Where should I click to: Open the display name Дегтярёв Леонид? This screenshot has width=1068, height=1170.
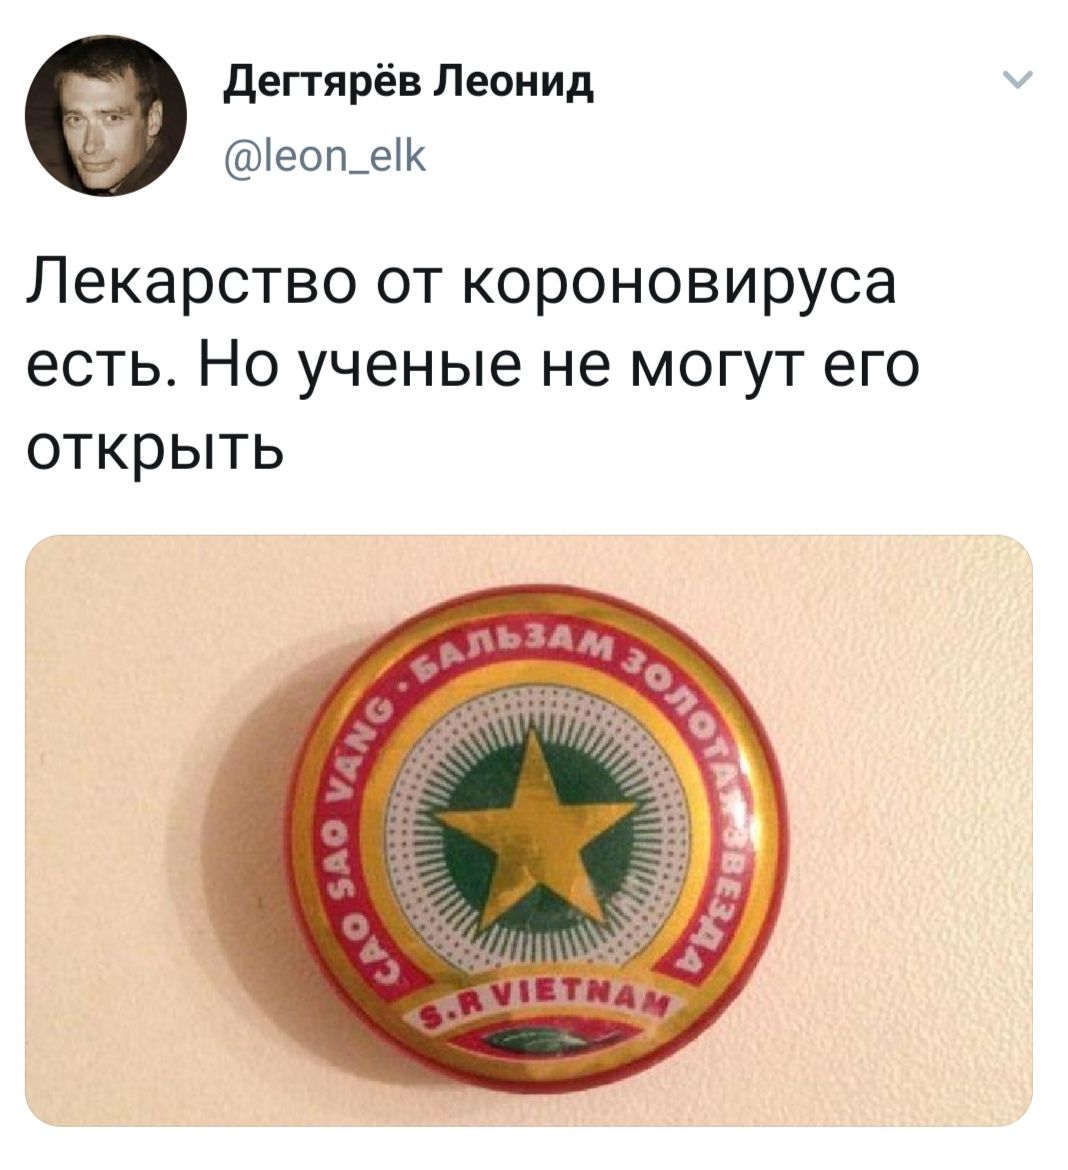coord(409,84)
